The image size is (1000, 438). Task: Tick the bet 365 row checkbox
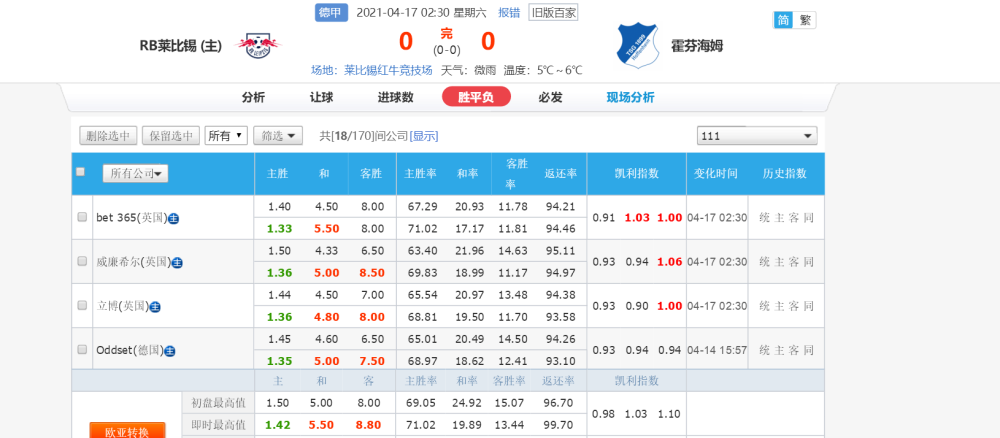pos(82,217)
